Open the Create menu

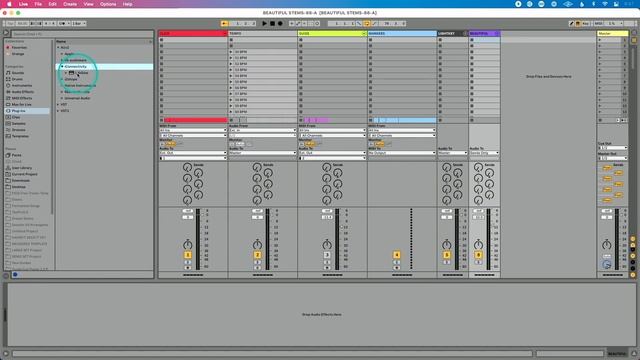(70, 4)
